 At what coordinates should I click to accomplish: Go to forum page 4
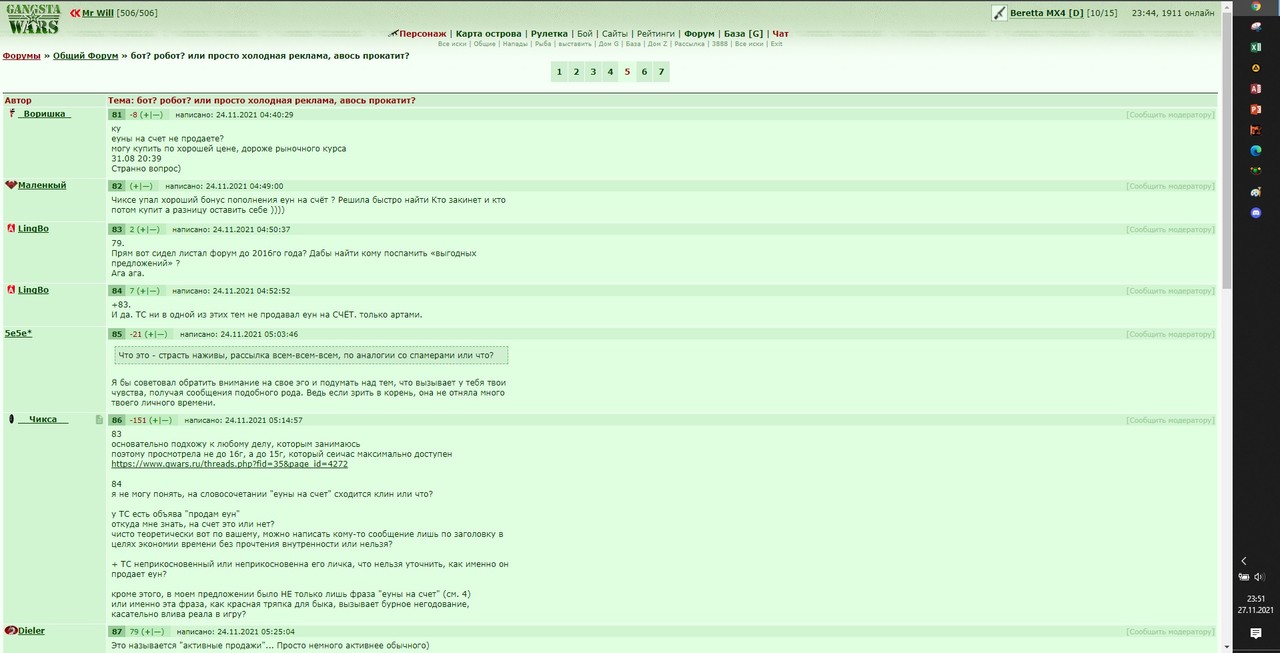pos(610,71)
